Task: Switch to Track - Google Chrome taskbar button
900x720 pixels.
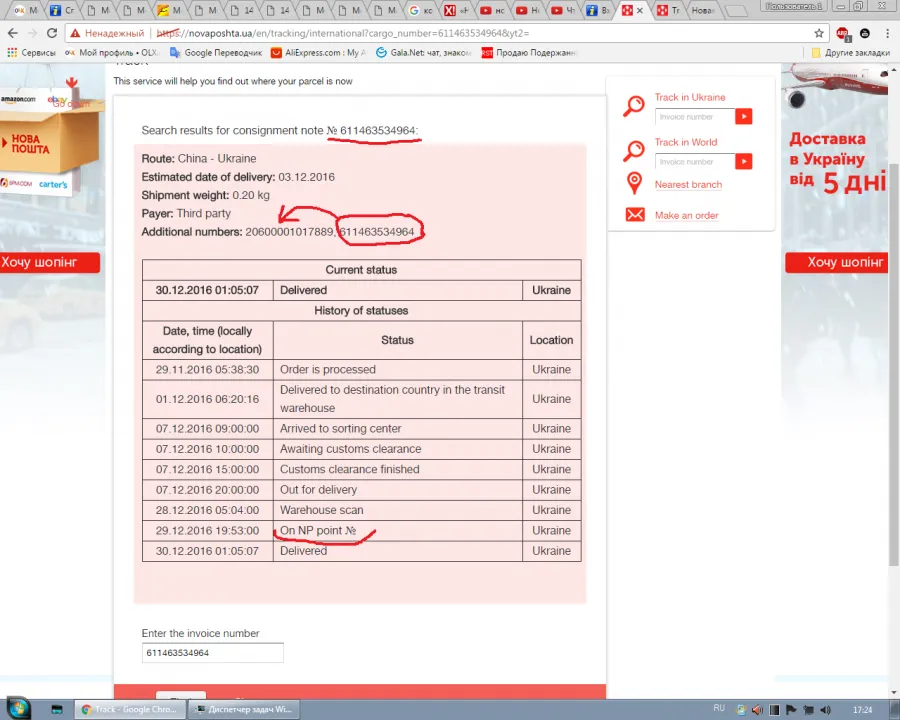Action: click(x=130, y=710)
